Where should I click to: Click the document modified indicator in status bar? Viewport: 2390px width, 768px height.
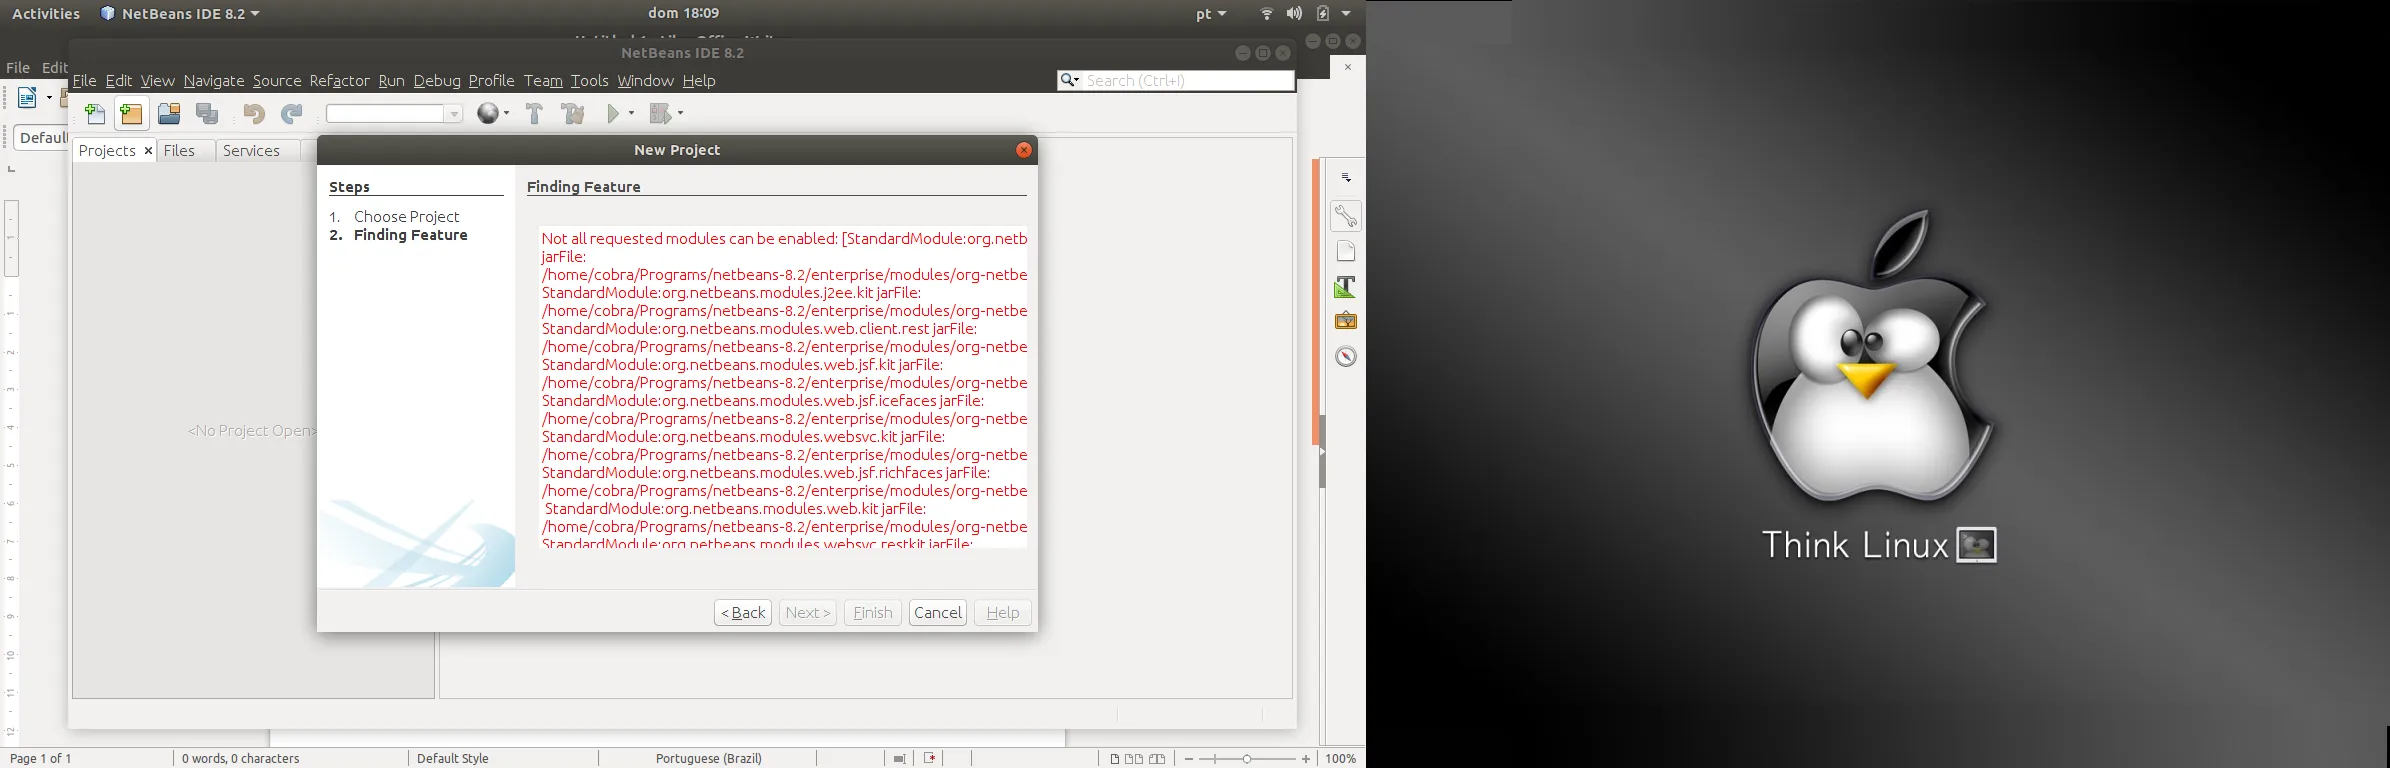click(x=930, y=758)
